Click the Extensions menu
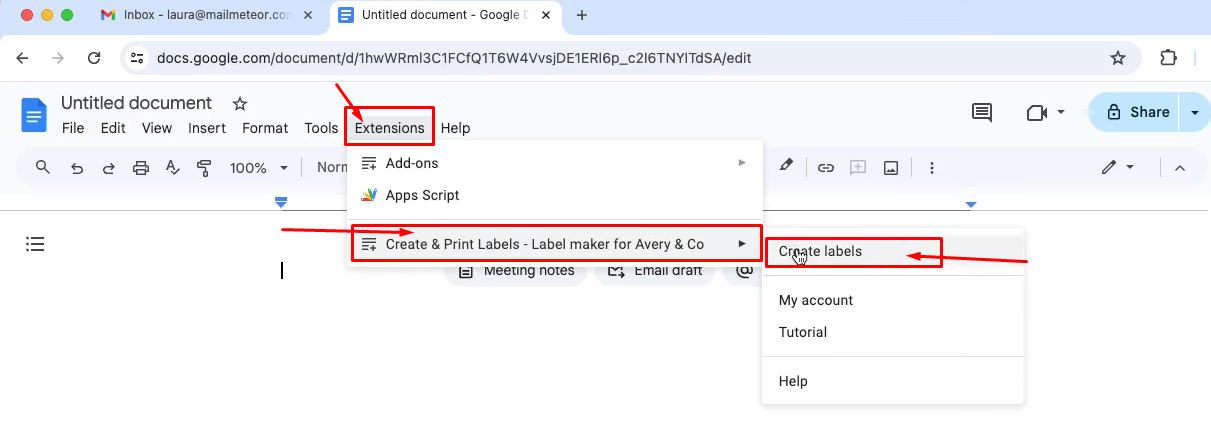This screenshot has width=1211, height=447. point(390,128)
